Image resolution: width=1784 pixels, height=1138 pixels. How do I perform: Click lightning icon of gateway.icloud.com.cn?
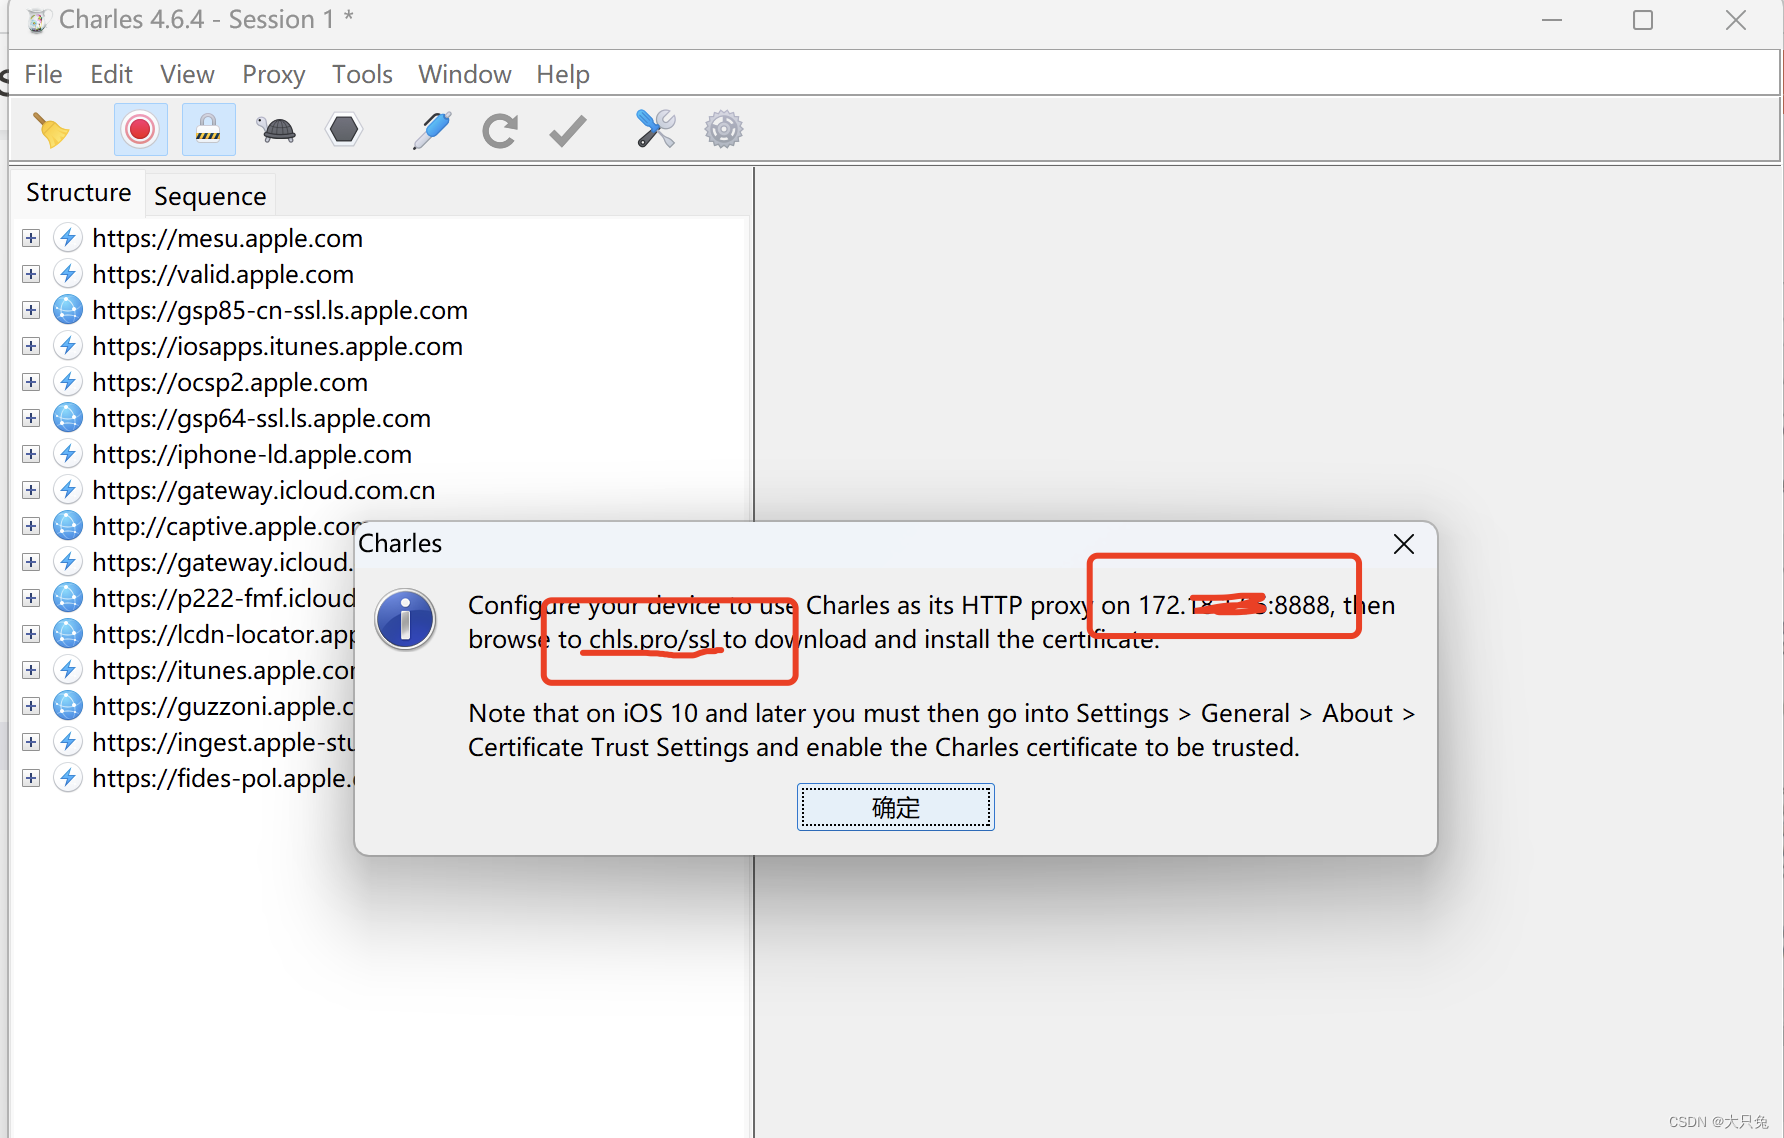[x=68, y=490]
